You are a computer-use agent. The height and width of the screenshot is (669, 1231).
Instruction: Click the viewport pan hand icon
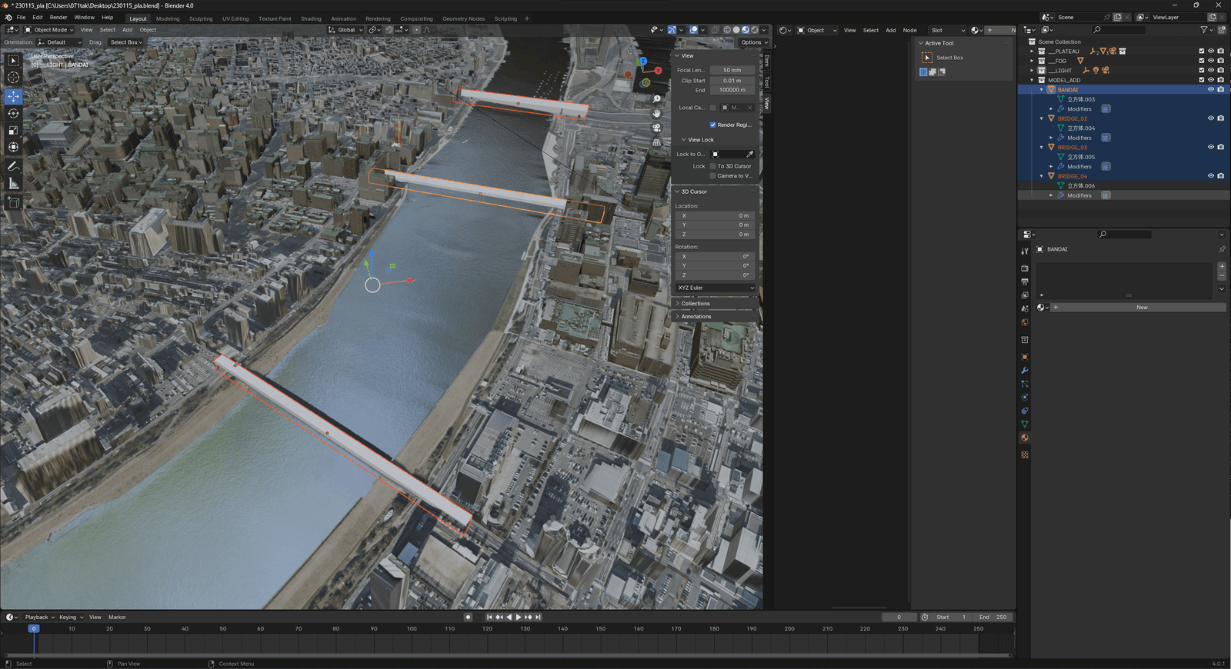[657, 113]
